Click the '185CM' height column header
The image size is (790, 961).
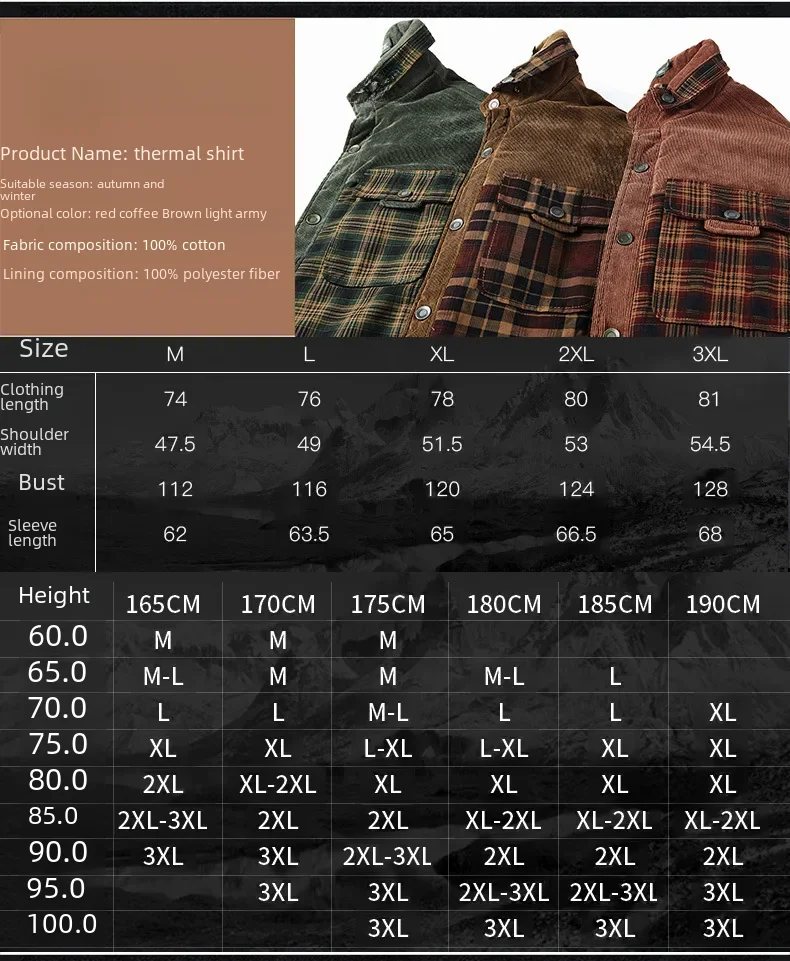(615, 604)
